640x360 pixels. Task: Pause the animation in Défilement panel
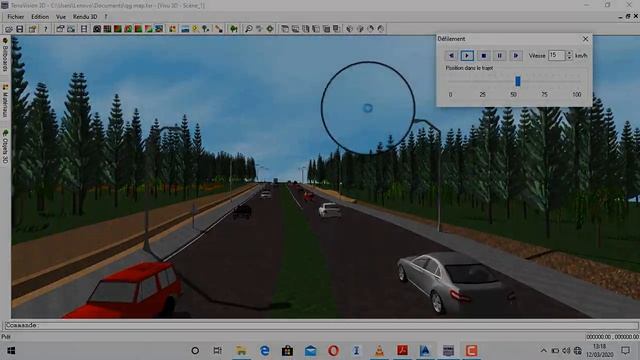point(499,56)
